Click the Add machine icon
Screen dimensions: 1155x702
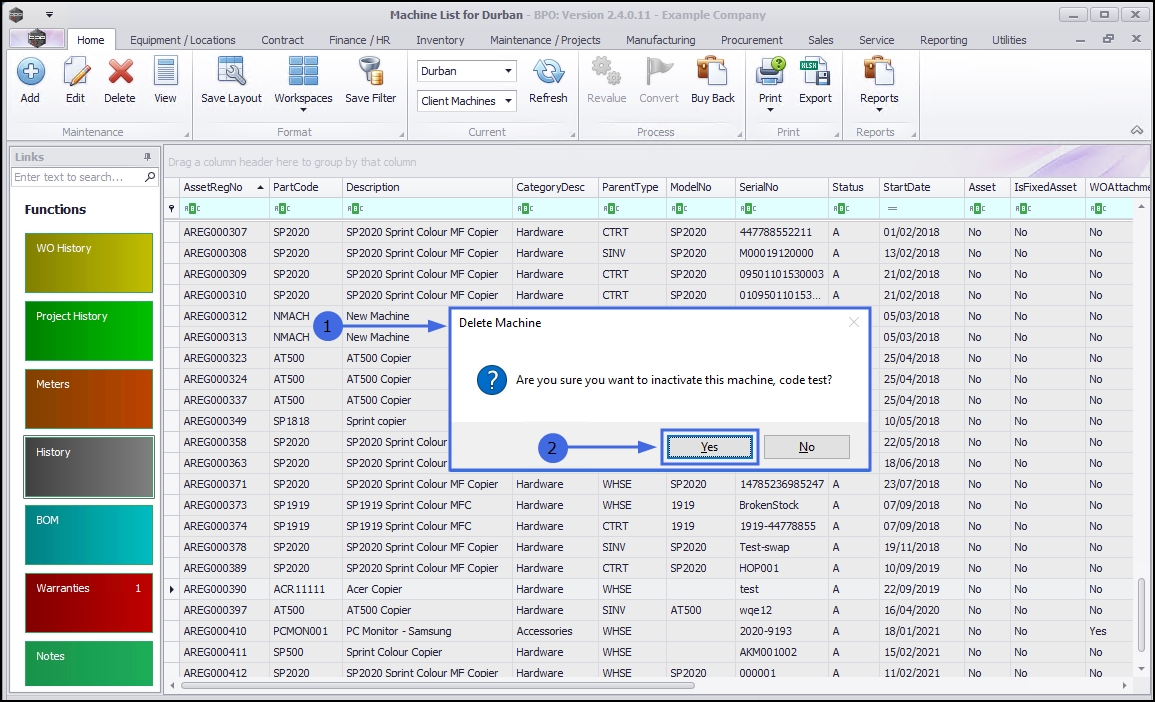click(x=30, y=73)
